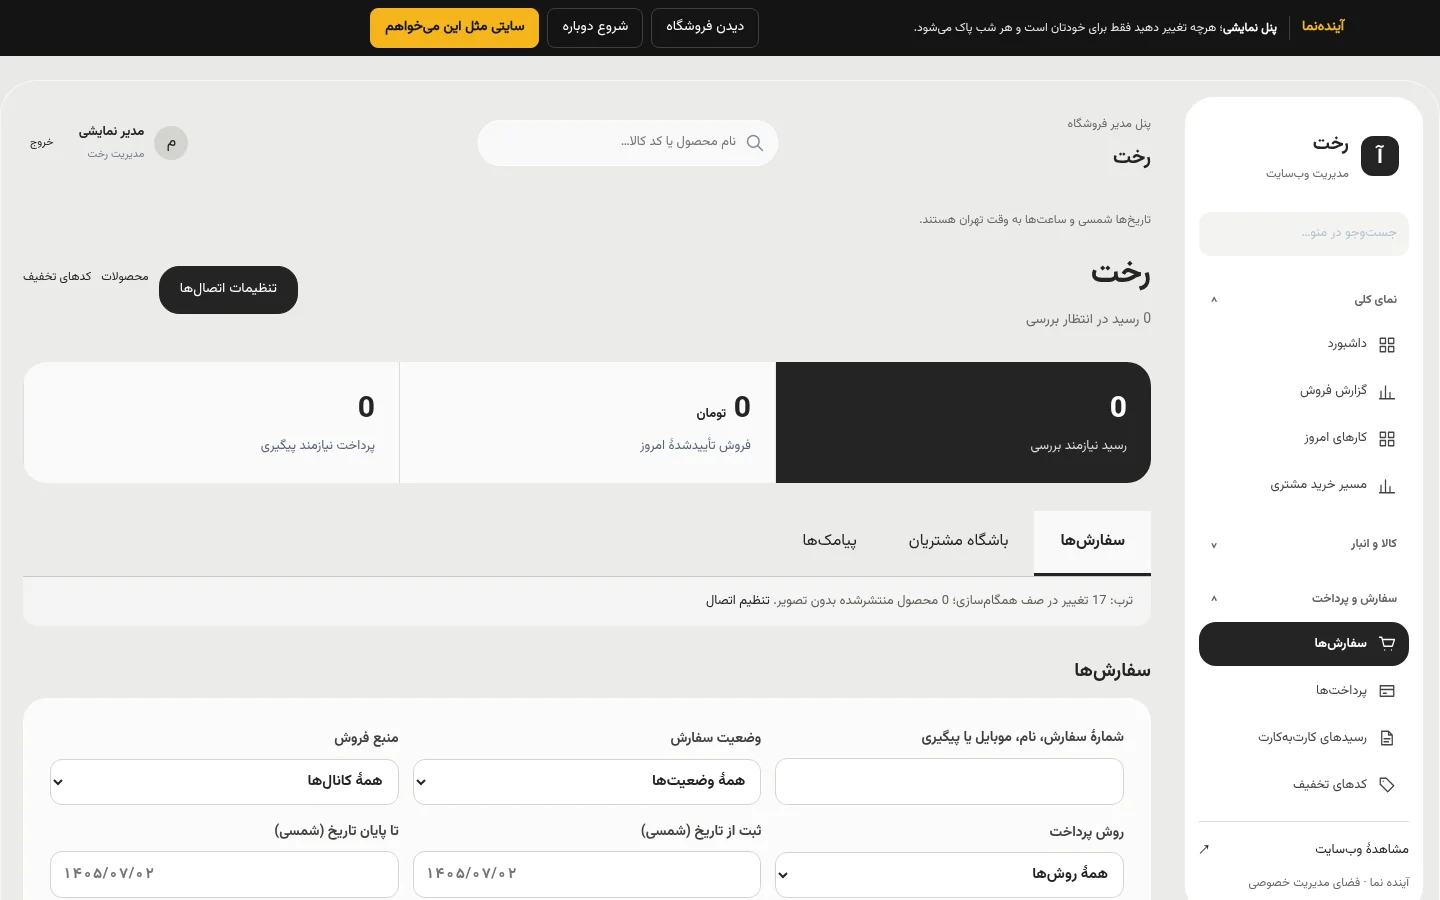Click the تنظیم اتصال link in notice
This screenshot has height=900, width=1440.
tap(738, 601)
